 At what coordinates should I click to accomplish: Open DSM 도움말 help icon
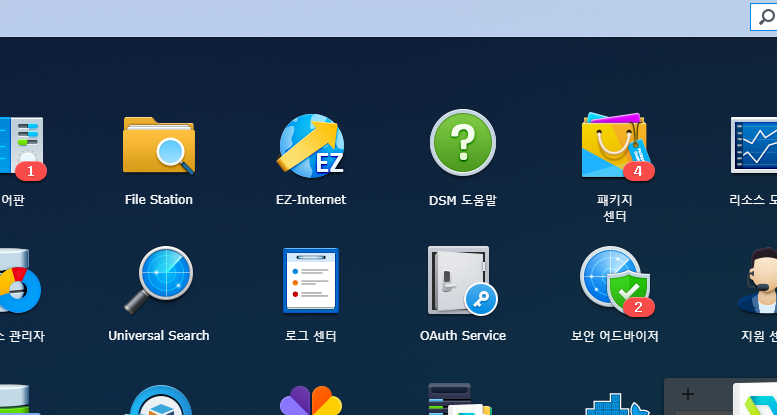[x=462, y=143]
